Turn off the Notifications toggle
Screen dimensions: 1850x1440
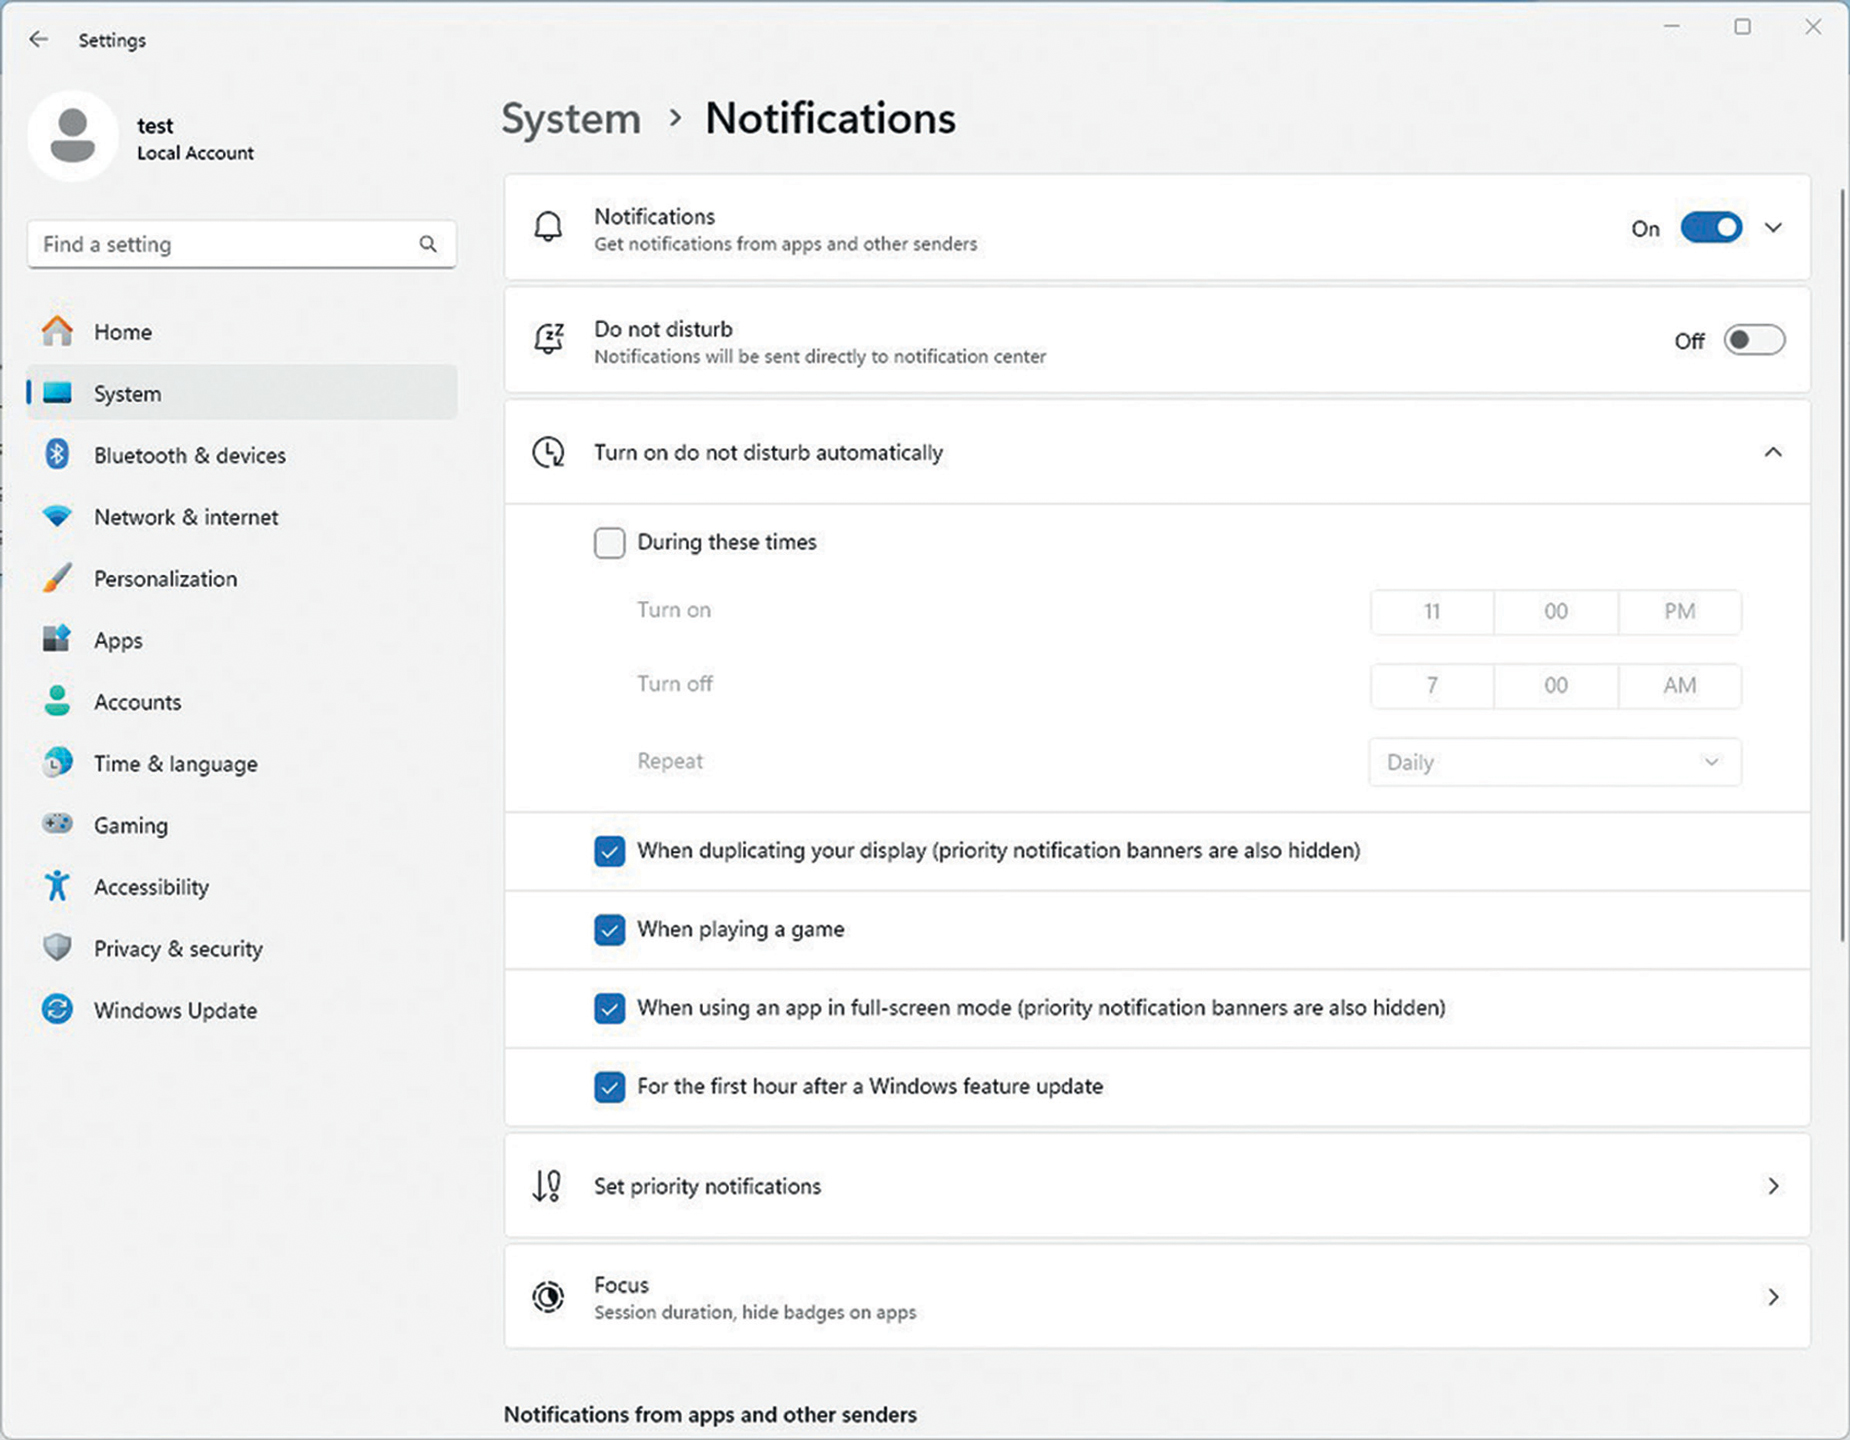pyautogui.click(x=1711, y=228)
